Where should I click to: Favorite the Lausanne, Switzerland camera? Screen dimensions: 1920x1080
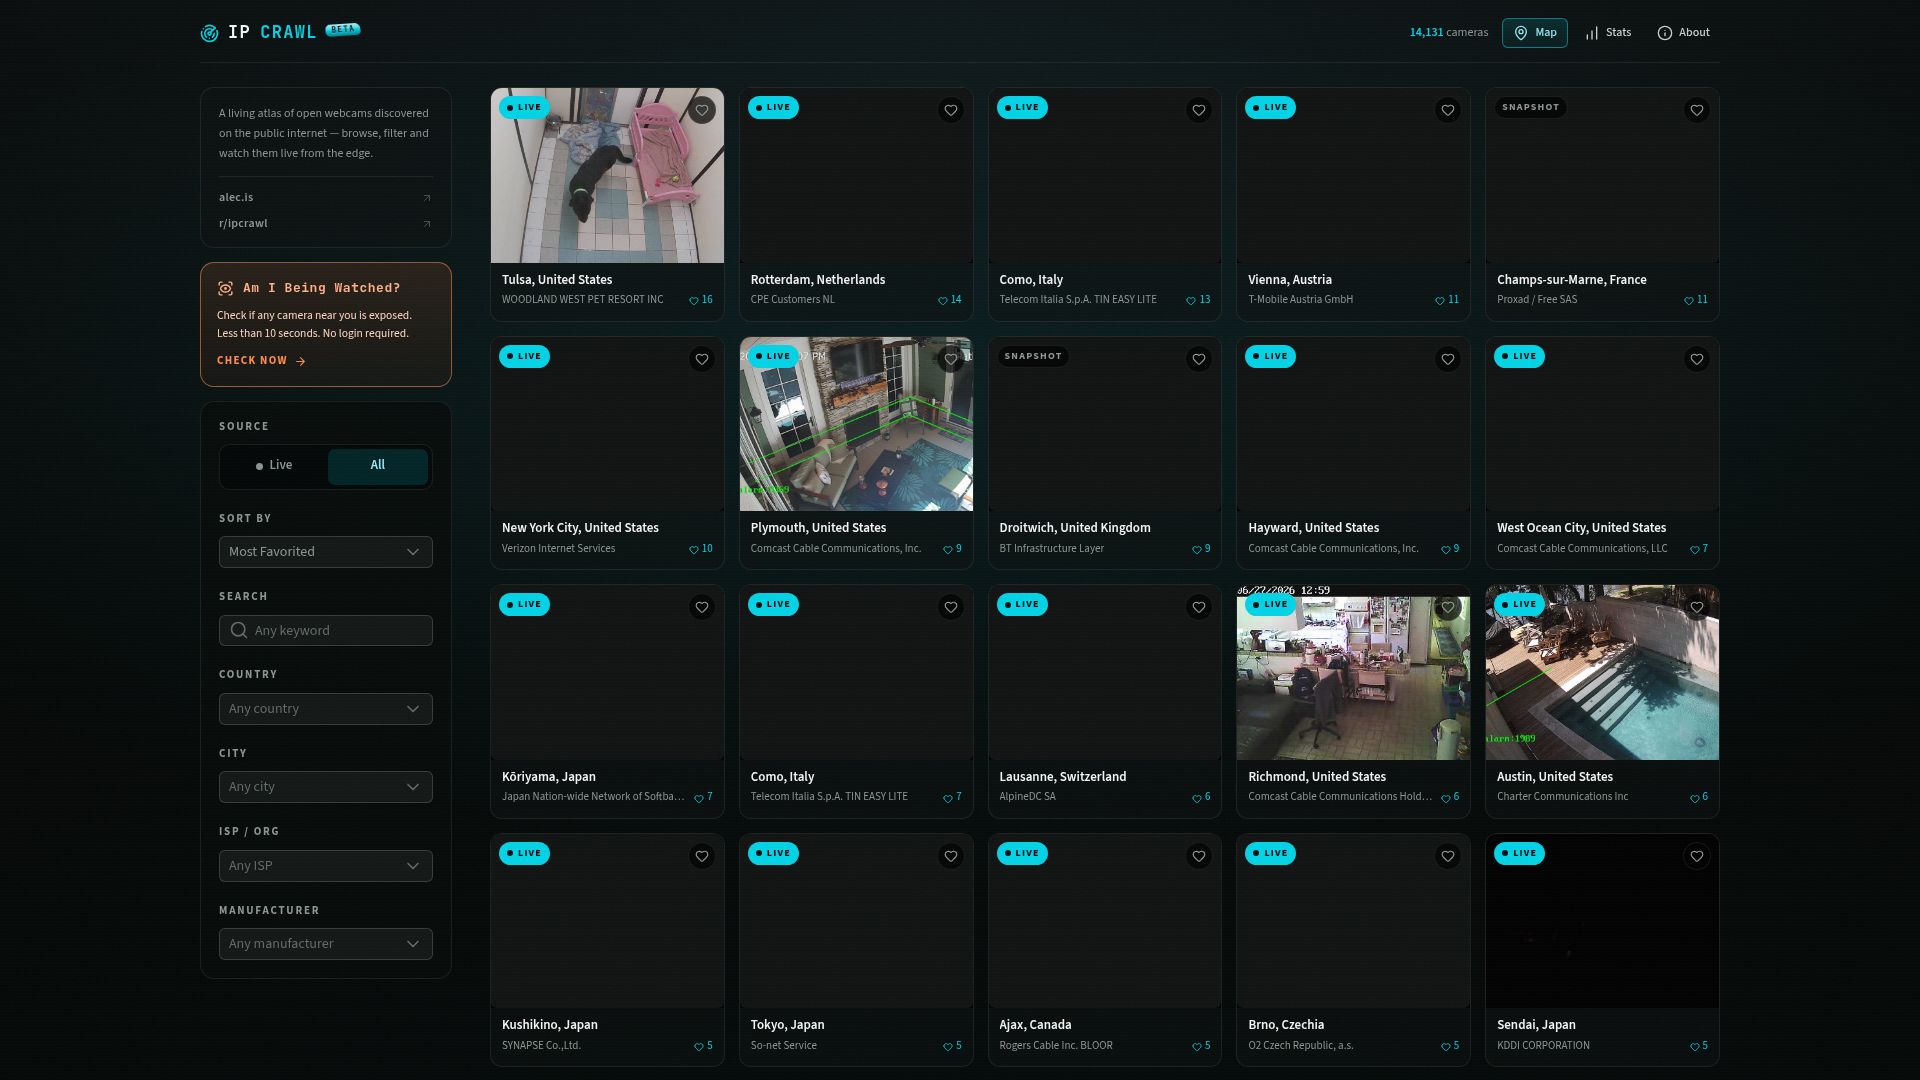(x=1199, y=607)
